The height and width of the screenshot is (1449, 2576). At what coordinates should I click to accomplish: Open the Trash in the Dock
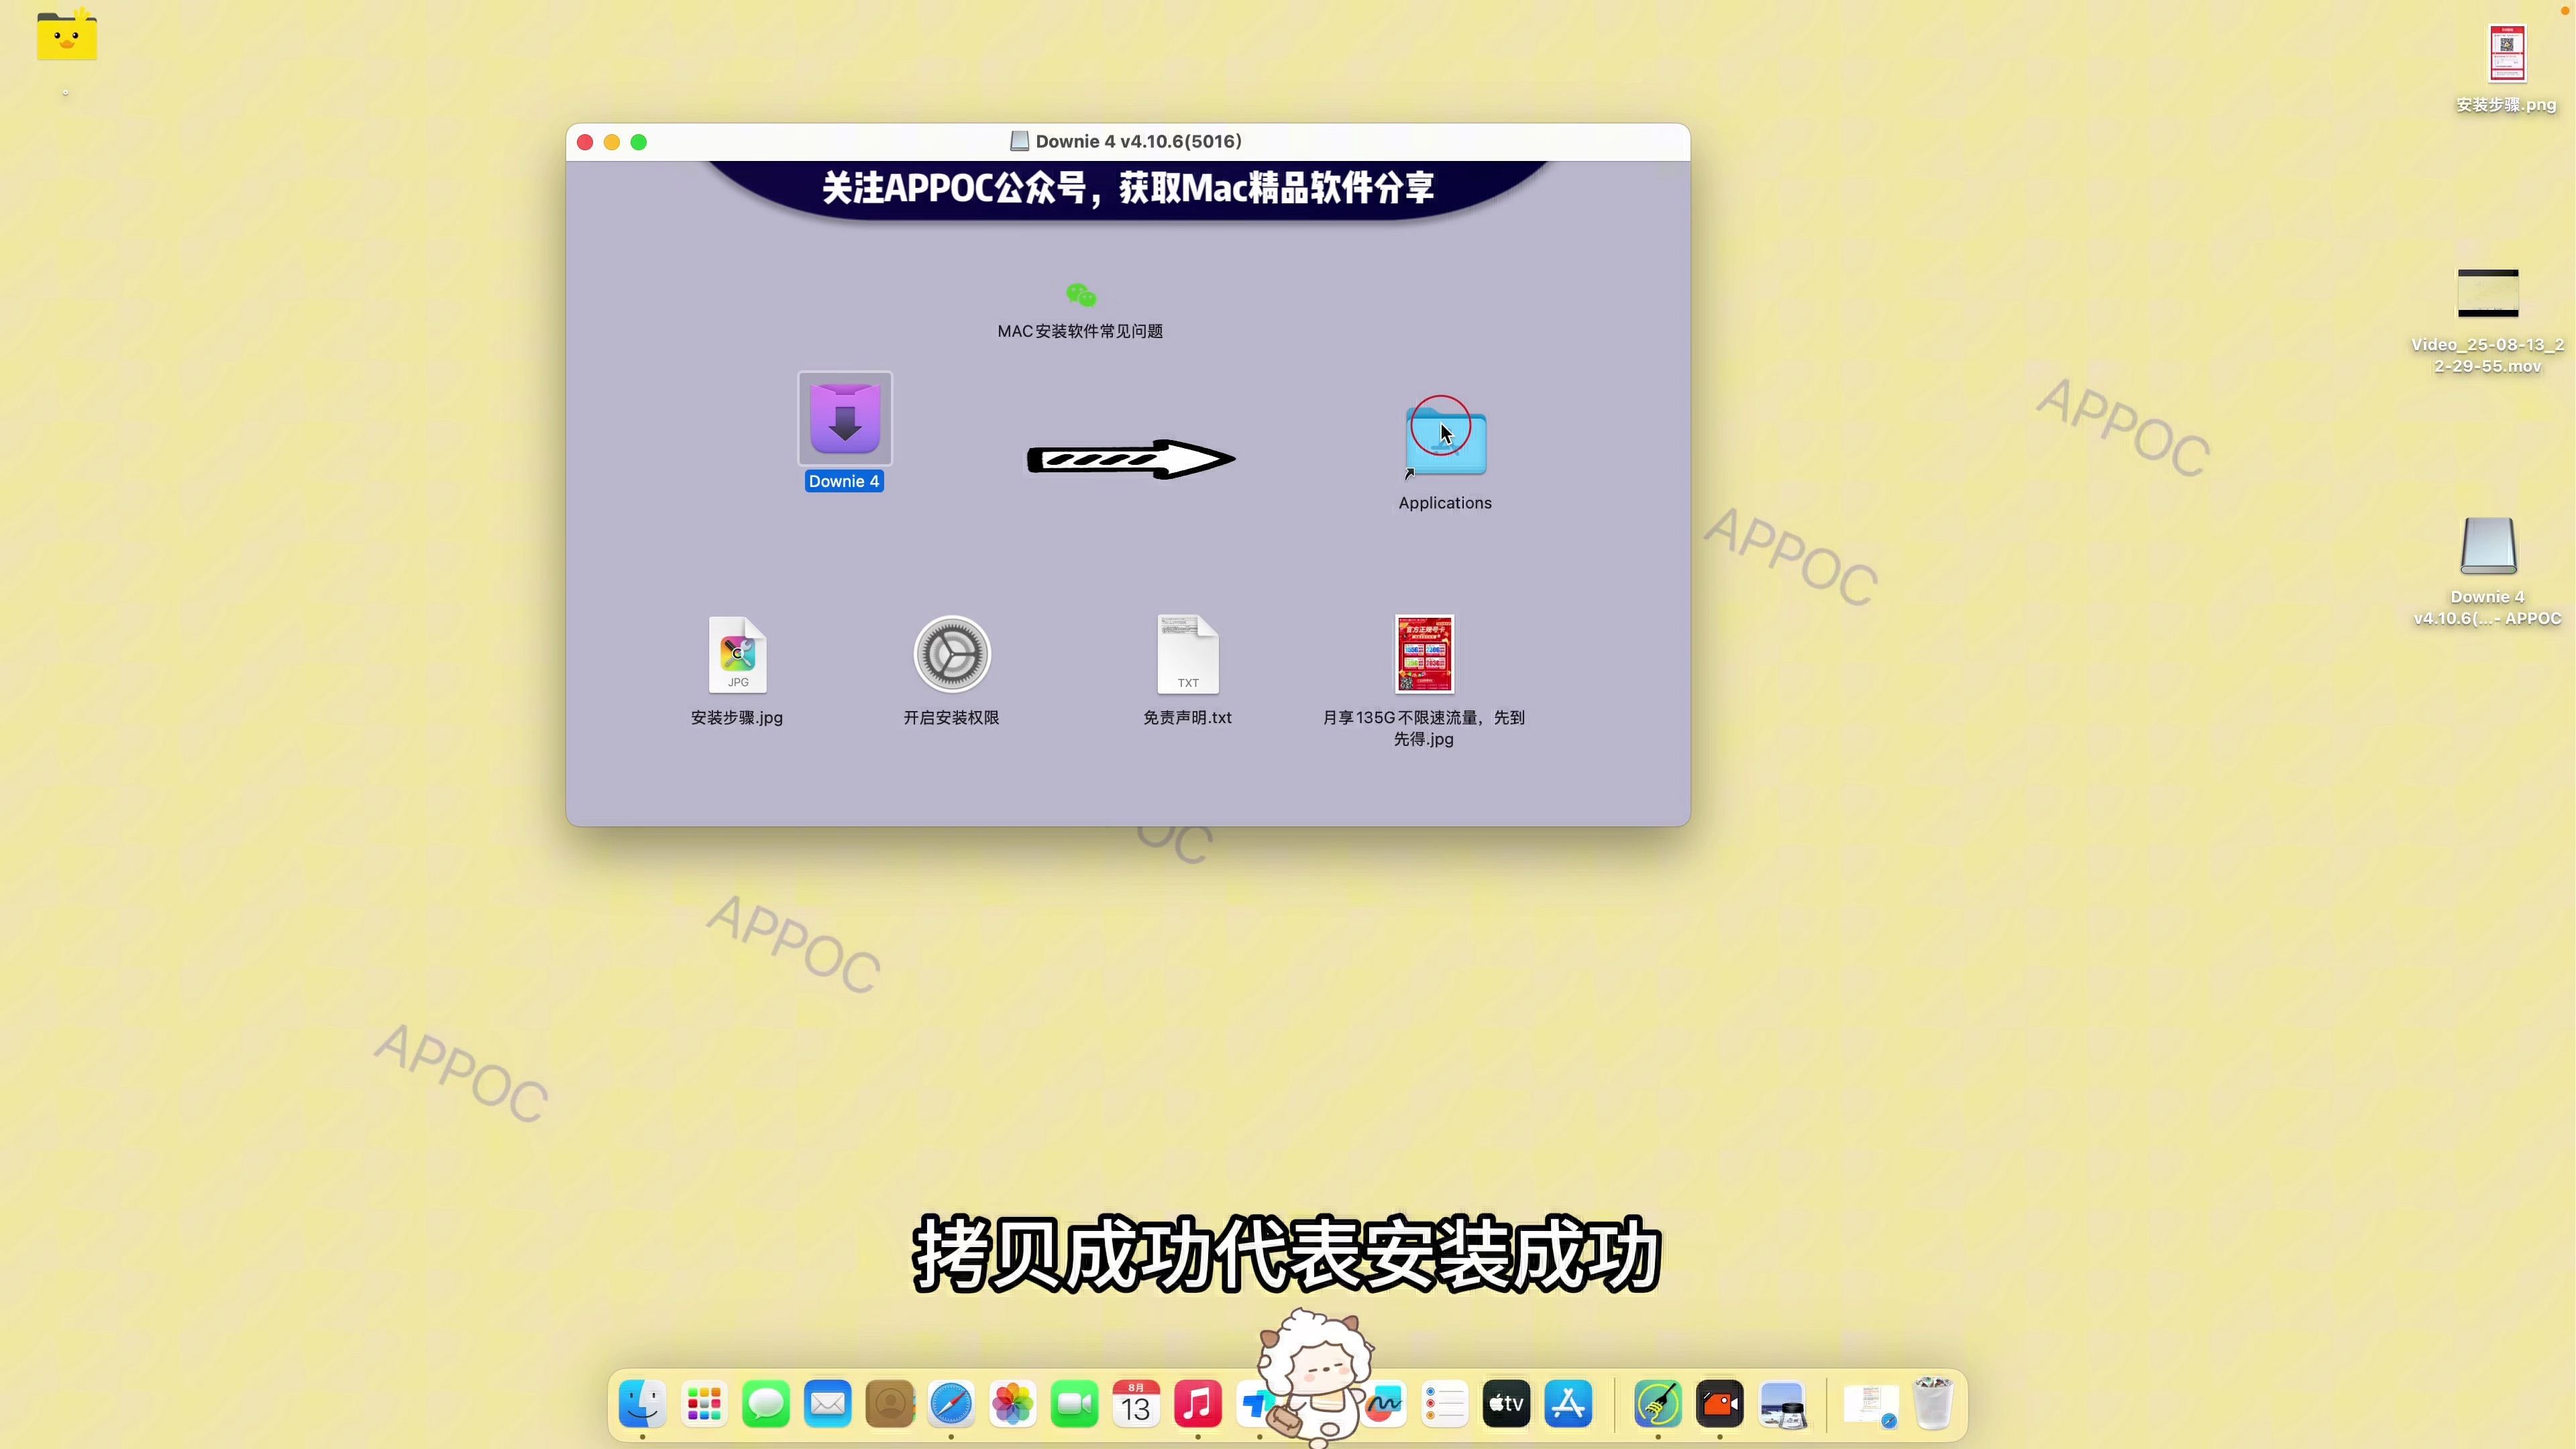coord(1933,1404)
